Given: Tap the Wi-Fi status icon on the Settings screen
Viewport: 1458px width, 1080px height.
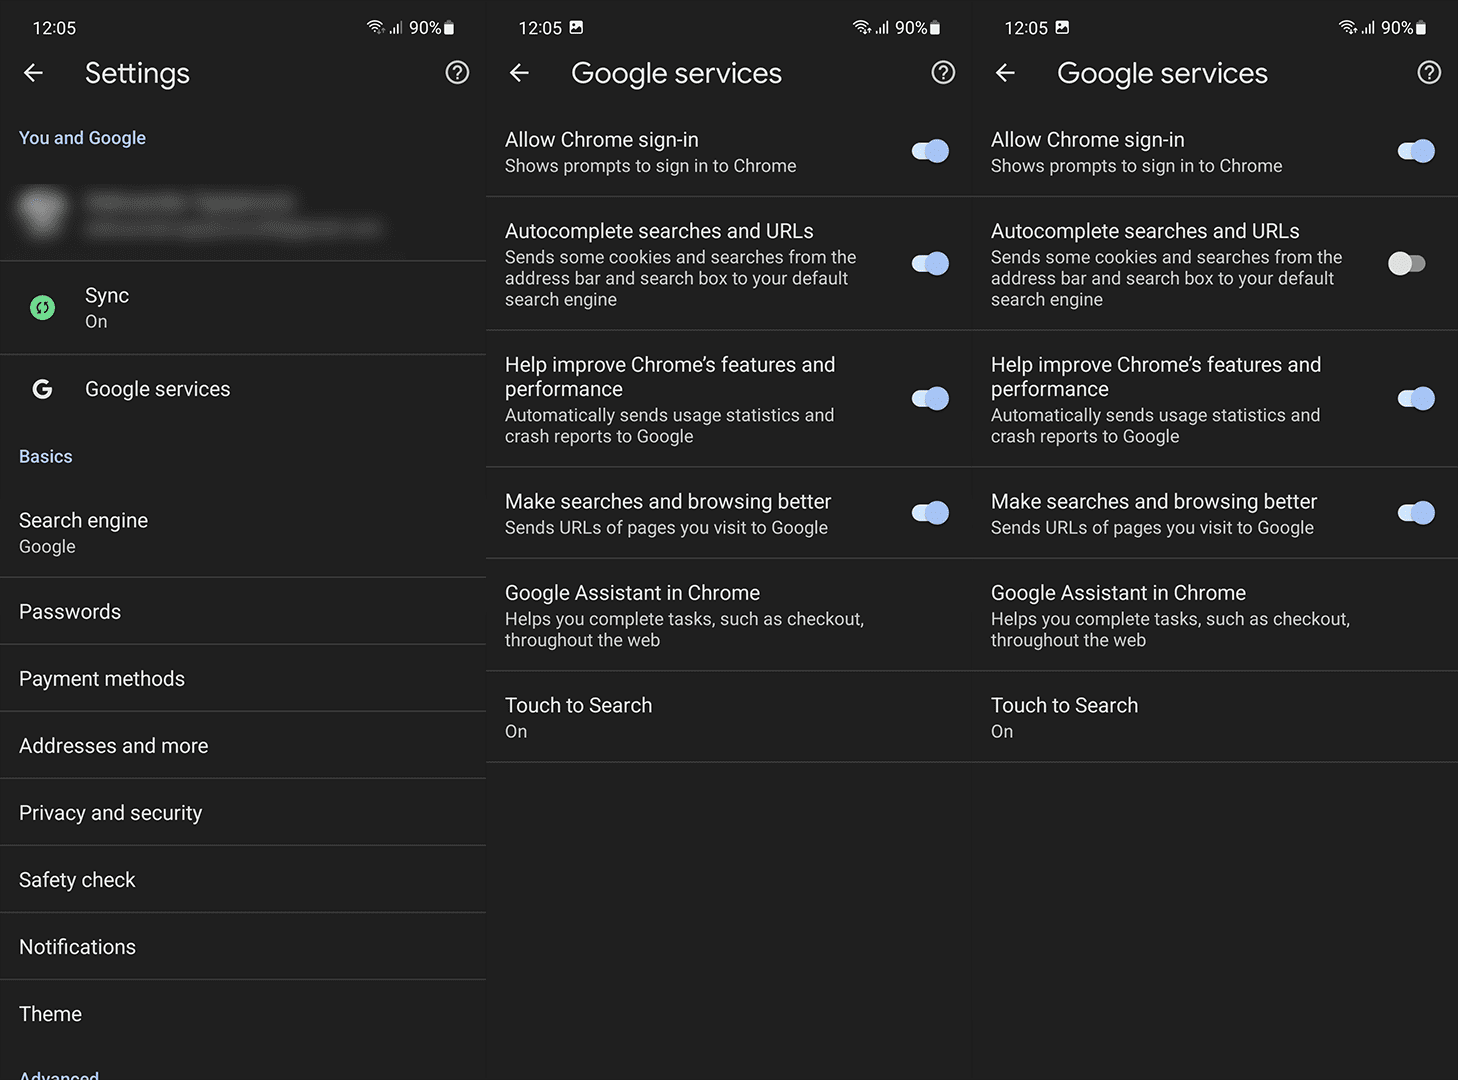Looking at the screenshot, I should point(375,28).
